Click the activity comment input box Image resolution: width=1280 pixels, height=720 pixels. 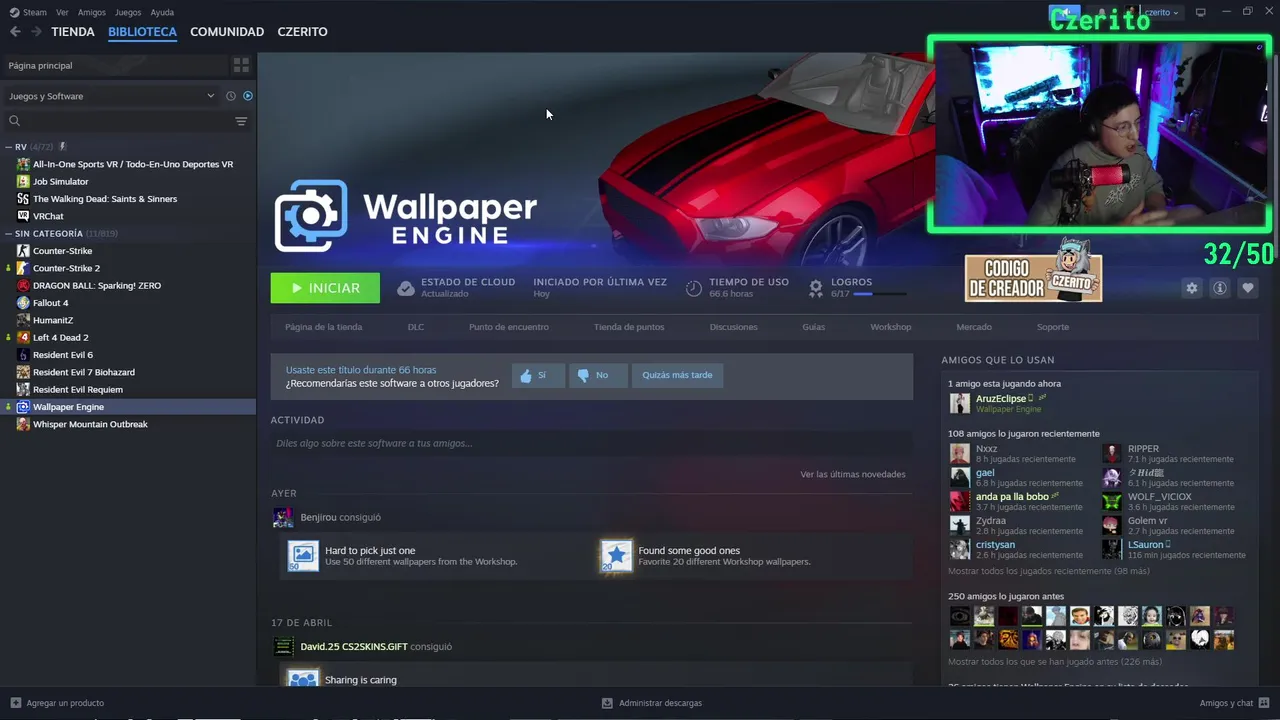point(591,443)
